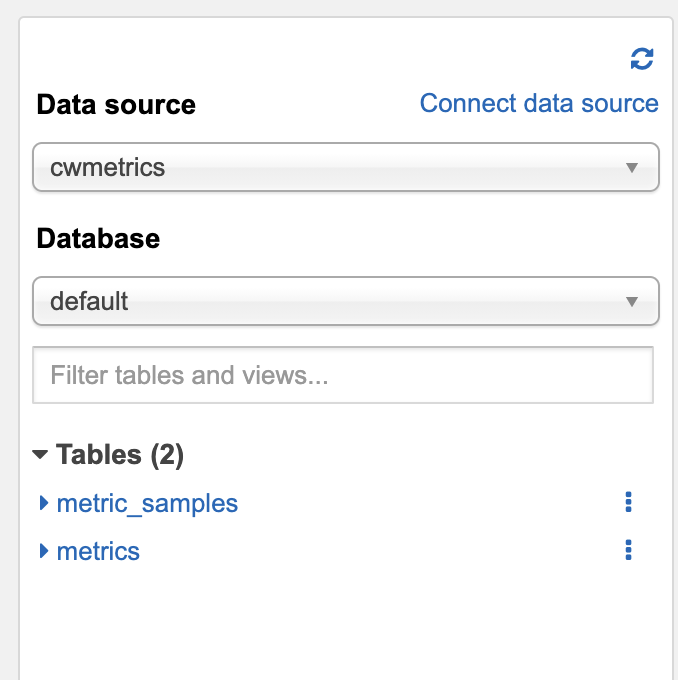Open the Data source dropdown arrow
This screenshot has height=680, width=678.
[x=631, y=167]
